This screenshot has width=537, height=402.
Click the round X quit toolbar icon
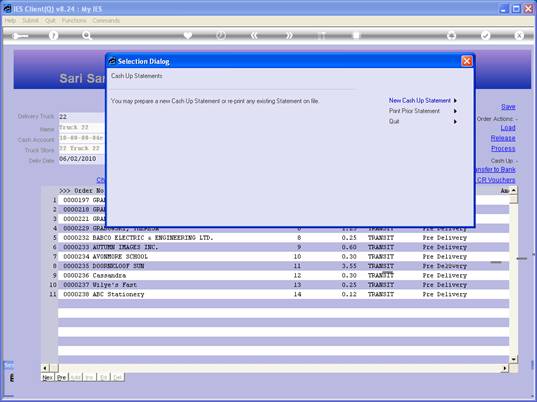(x=519, y=35)
